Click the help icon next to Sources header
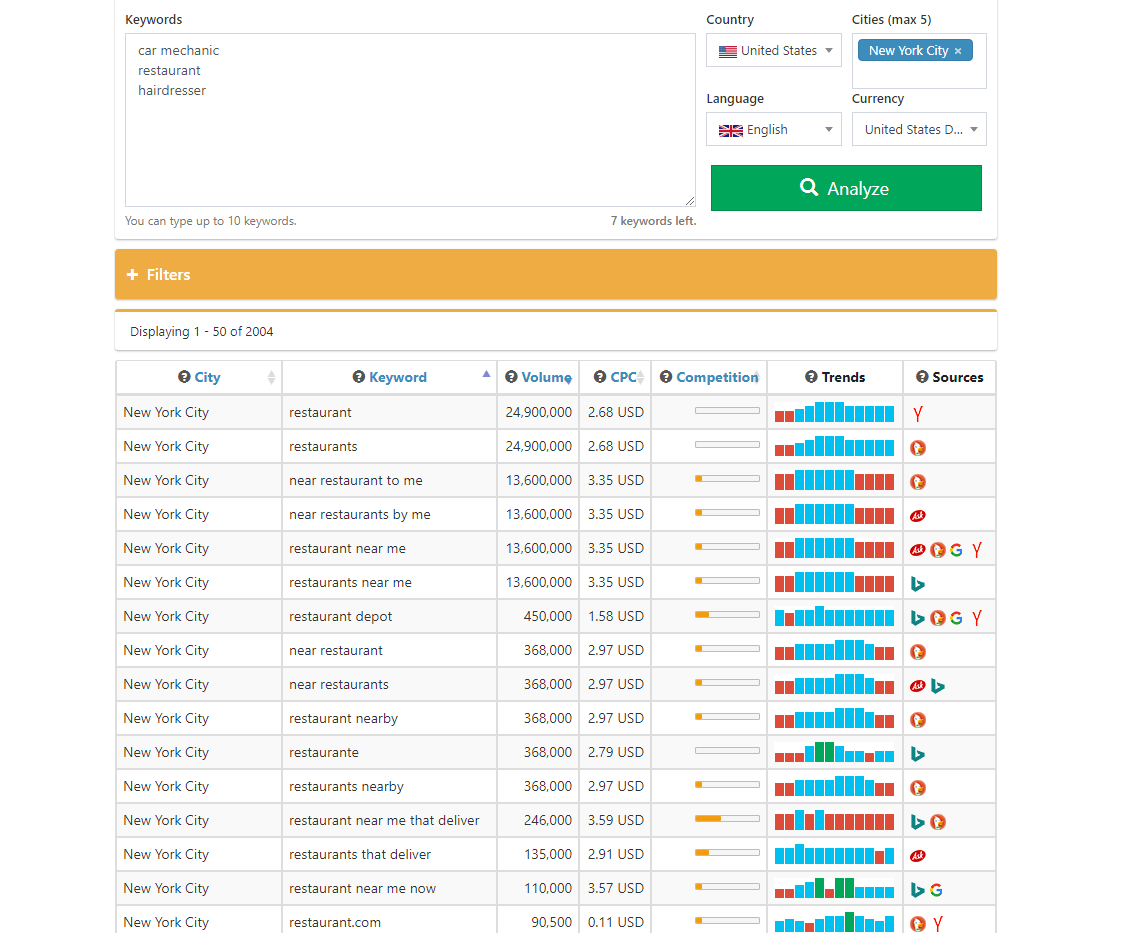1121x933 pixels. pos(922,377)
